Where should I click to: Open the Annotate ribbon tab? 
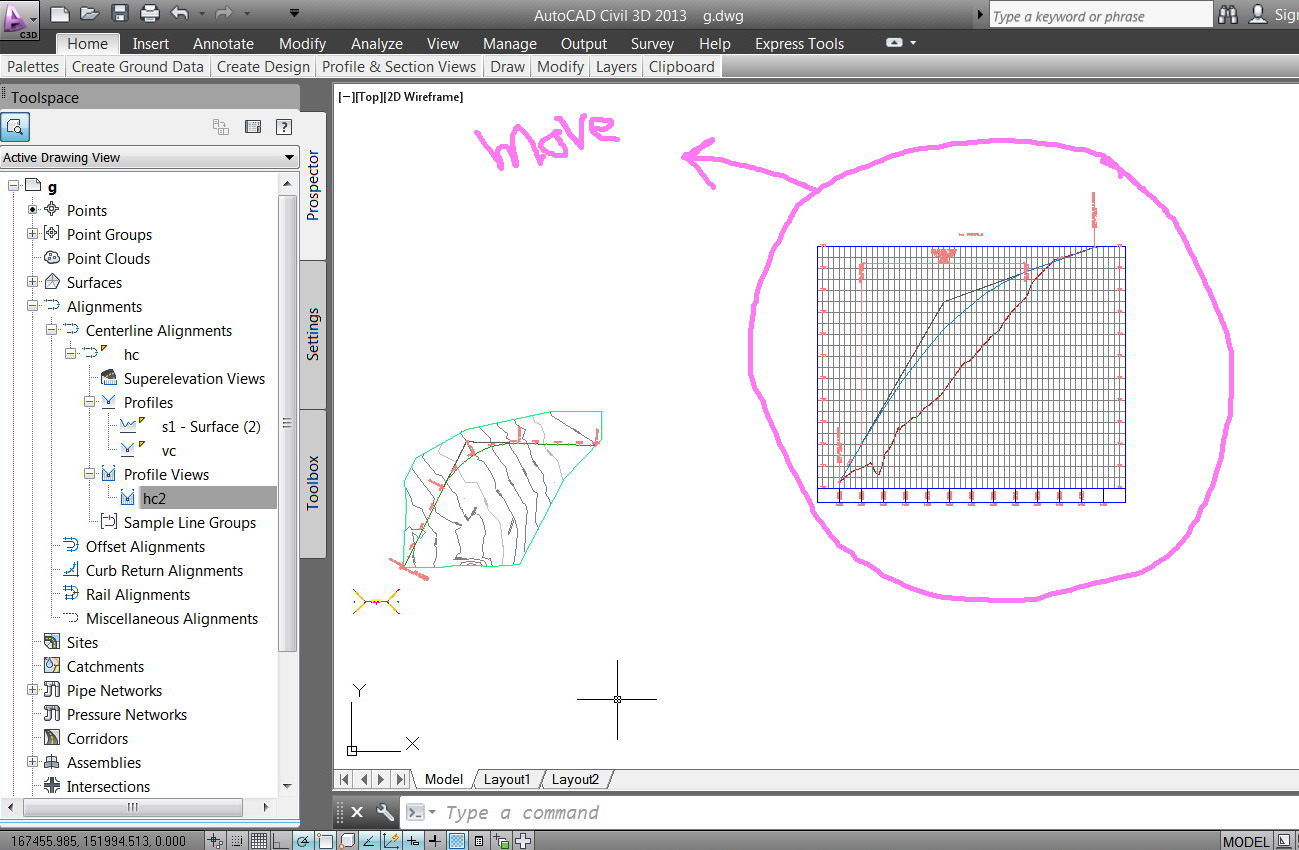[223, 44]
